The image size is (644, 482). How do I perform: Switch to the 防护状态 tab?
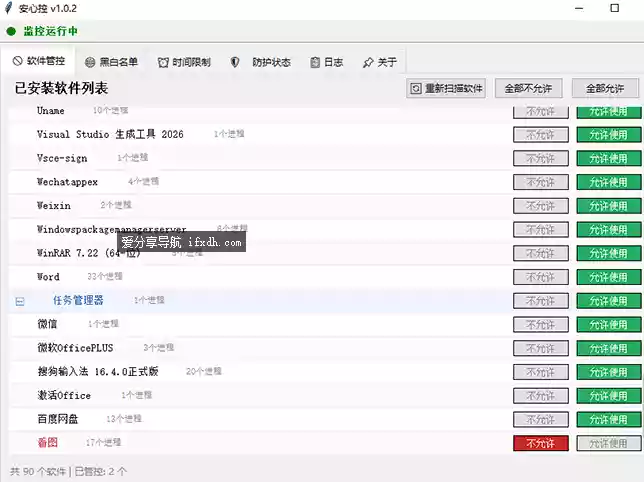[260, 62]
